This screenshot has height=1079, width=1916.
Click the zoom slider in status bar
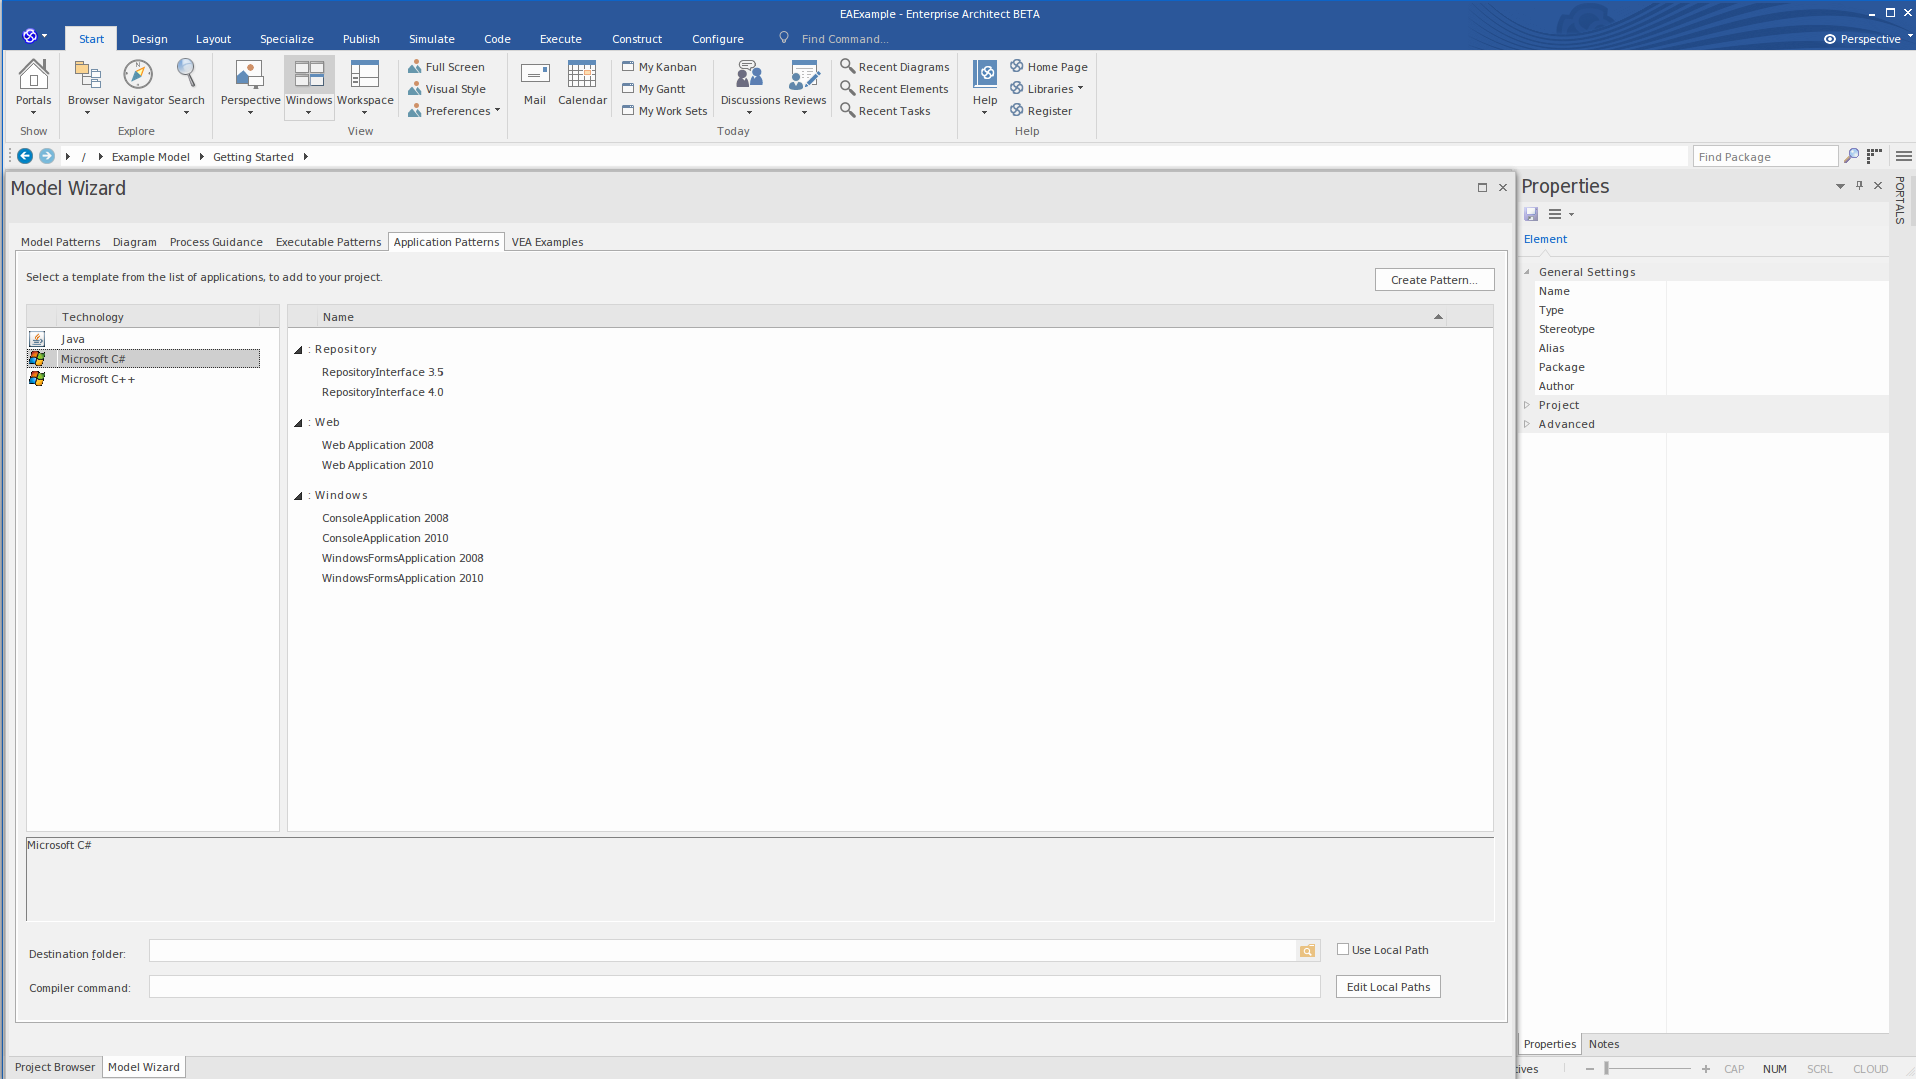point(1606,1069)
